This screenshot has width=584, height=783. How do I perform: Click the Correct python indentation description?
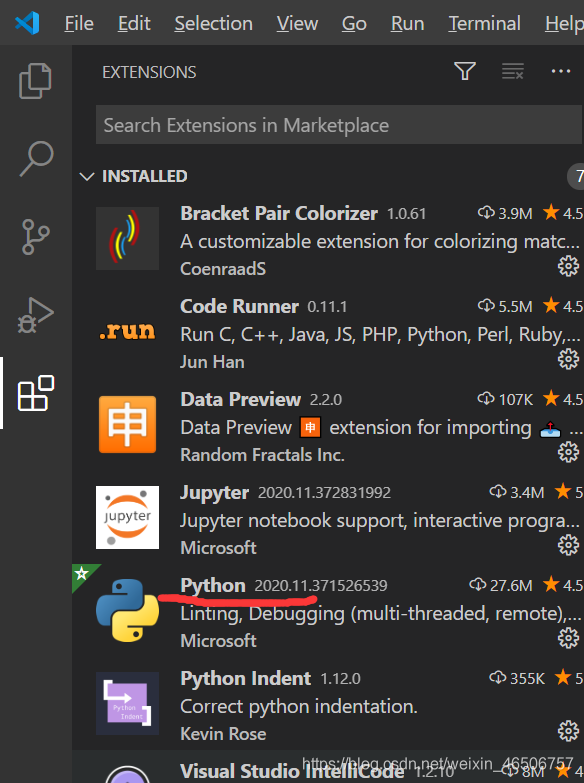pyautogui.click(x=298, y=707)
